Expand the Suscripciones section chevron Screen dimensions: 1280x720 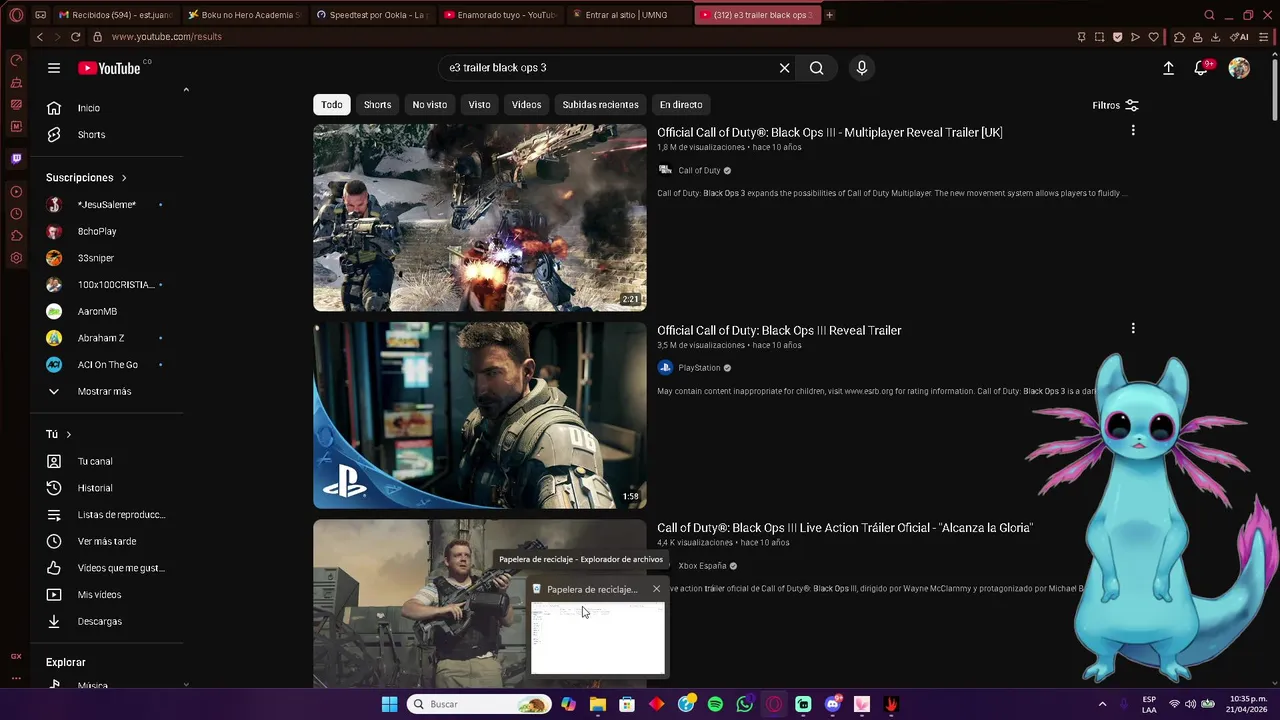tap(124, 178)
